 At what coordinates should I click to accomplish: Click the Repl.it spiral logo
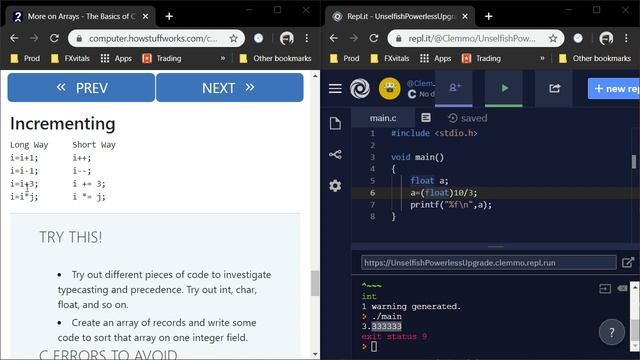point(360,88)
